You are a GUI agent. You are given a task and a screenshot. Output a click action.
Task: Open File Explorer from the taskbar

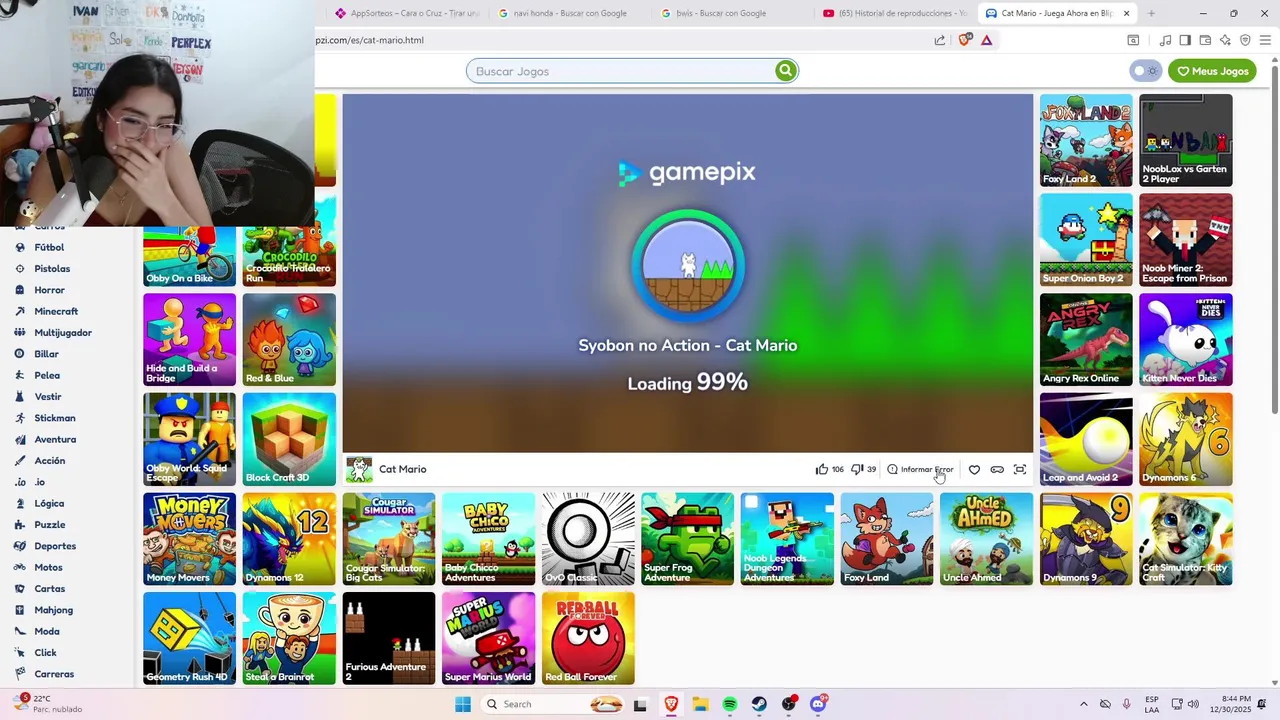coord(700,704)
